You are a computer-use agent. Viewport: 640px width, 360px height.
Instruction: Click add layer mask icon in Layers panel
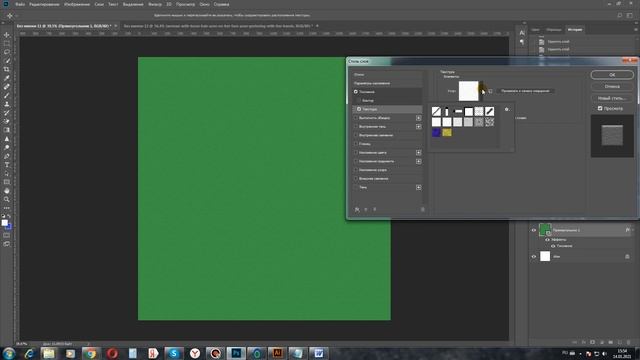pos(592,342)
